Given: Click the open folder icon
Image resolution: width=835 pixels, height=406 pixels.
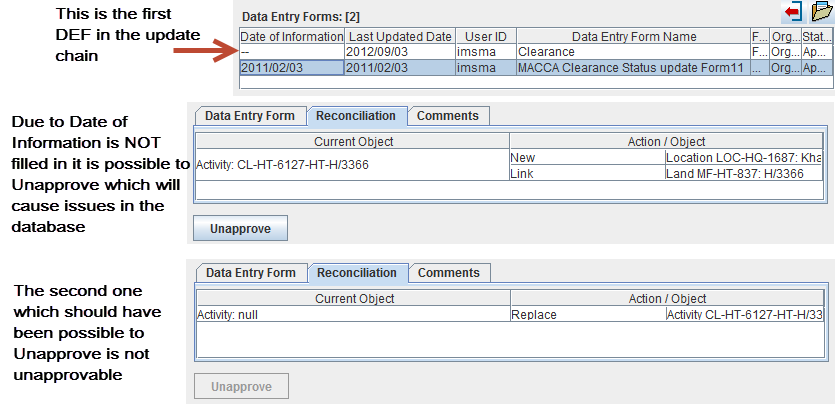Looking at the screenshot, I should point(819,12).
